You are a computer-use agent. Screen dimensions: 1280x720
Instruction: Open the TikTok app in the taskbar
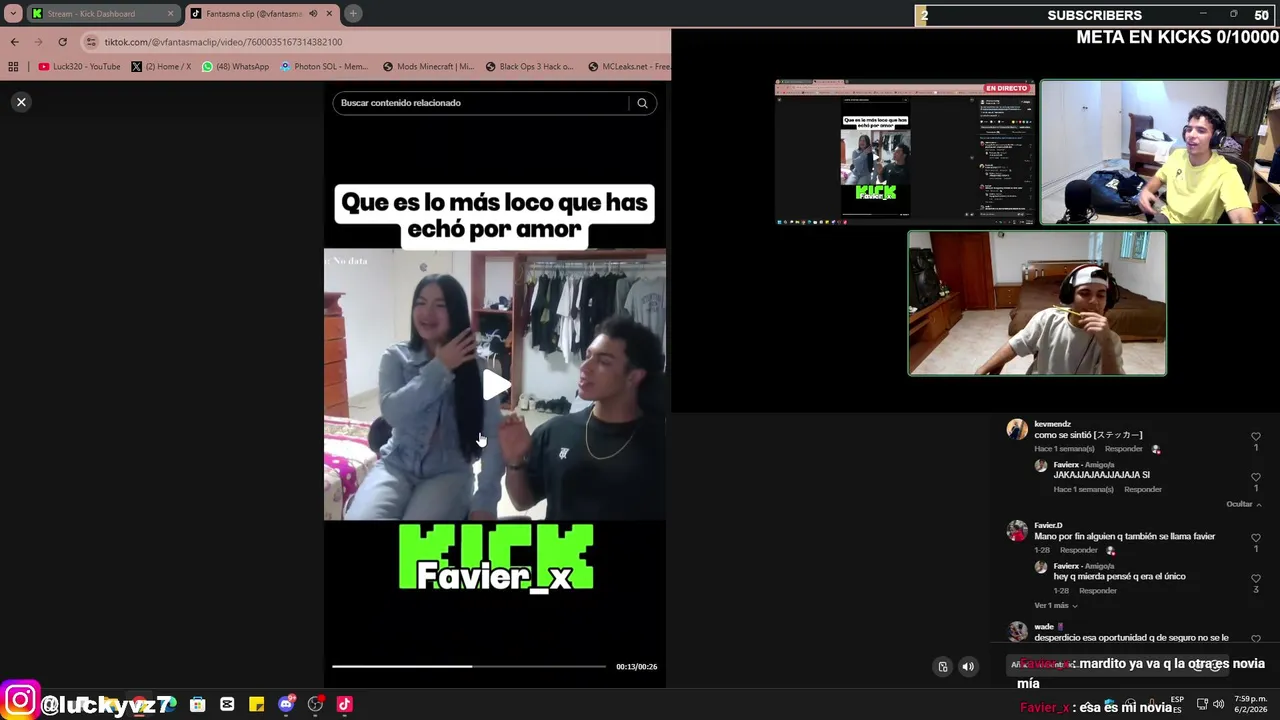(345, 704)
